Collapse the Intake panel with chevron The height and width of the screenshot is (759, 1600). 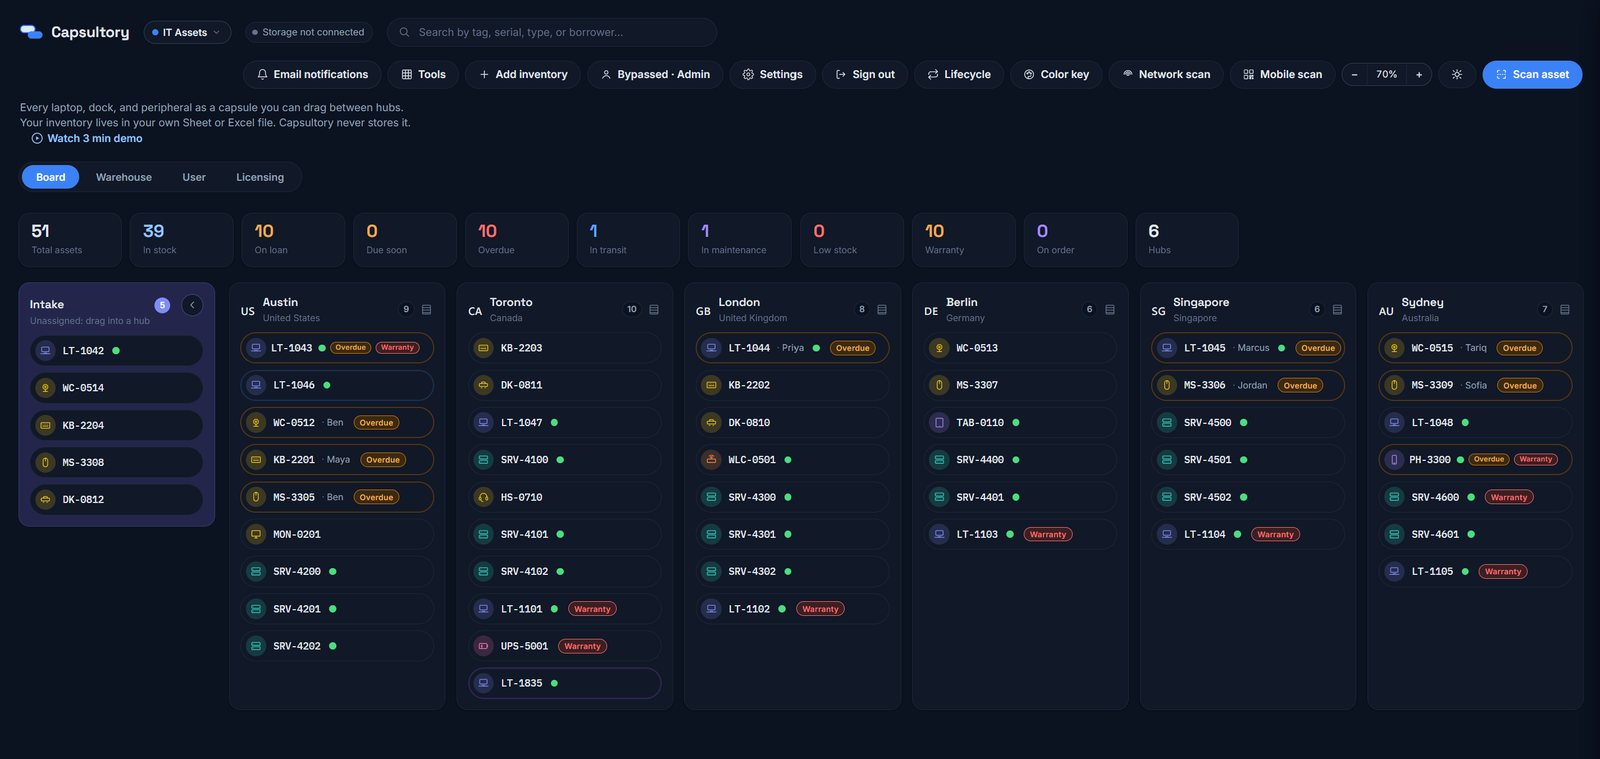[192, 305]
